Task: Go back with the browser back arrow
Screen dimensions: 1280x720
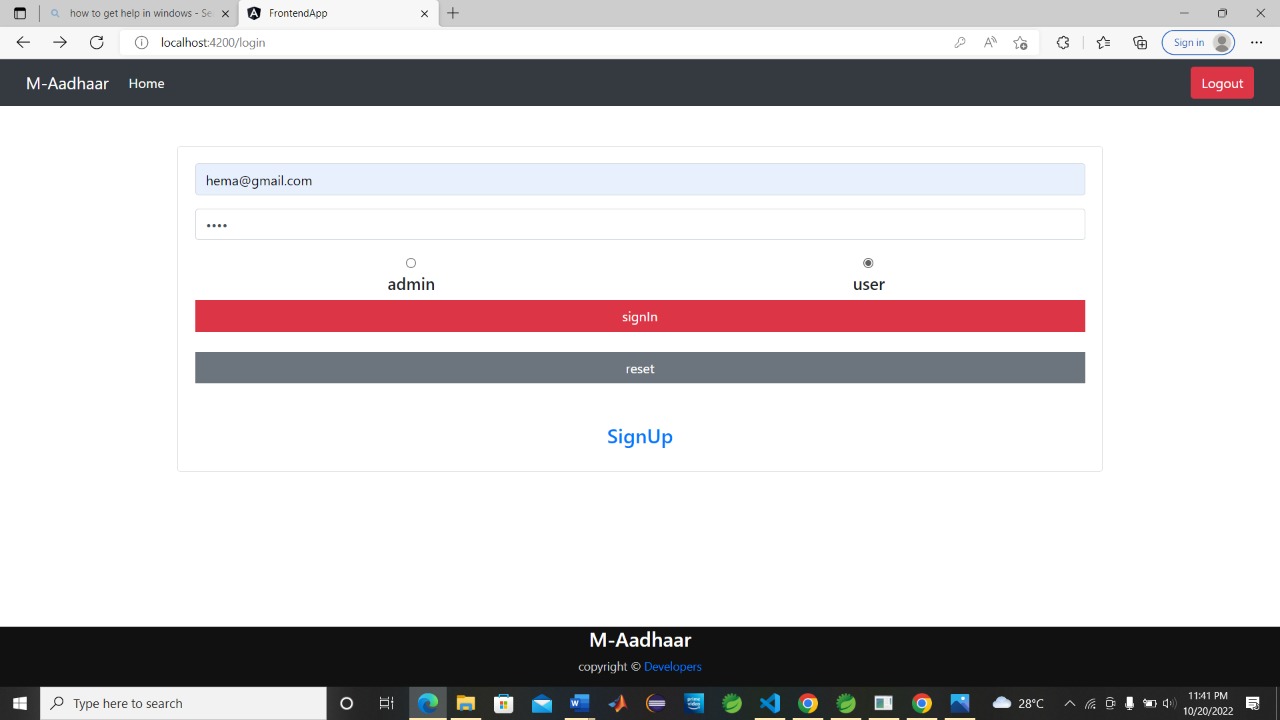Action: click(23, 42)
